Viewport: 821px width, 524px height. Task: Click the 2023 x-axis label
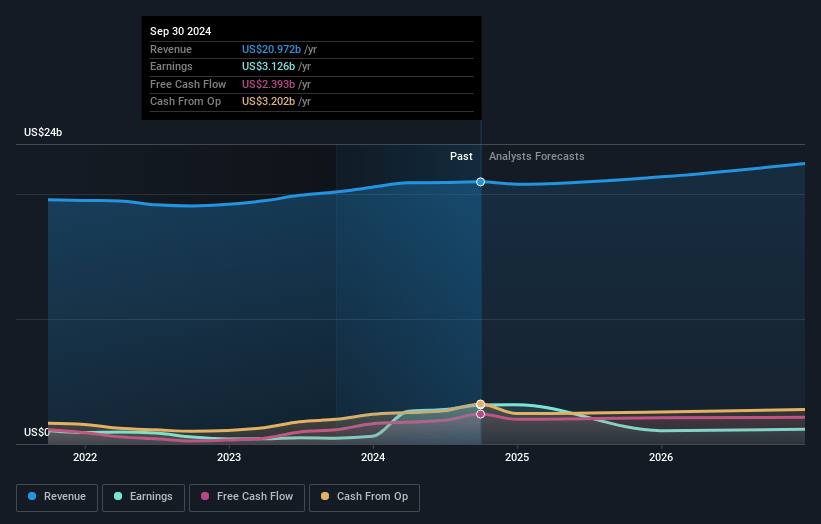[229, 457]
